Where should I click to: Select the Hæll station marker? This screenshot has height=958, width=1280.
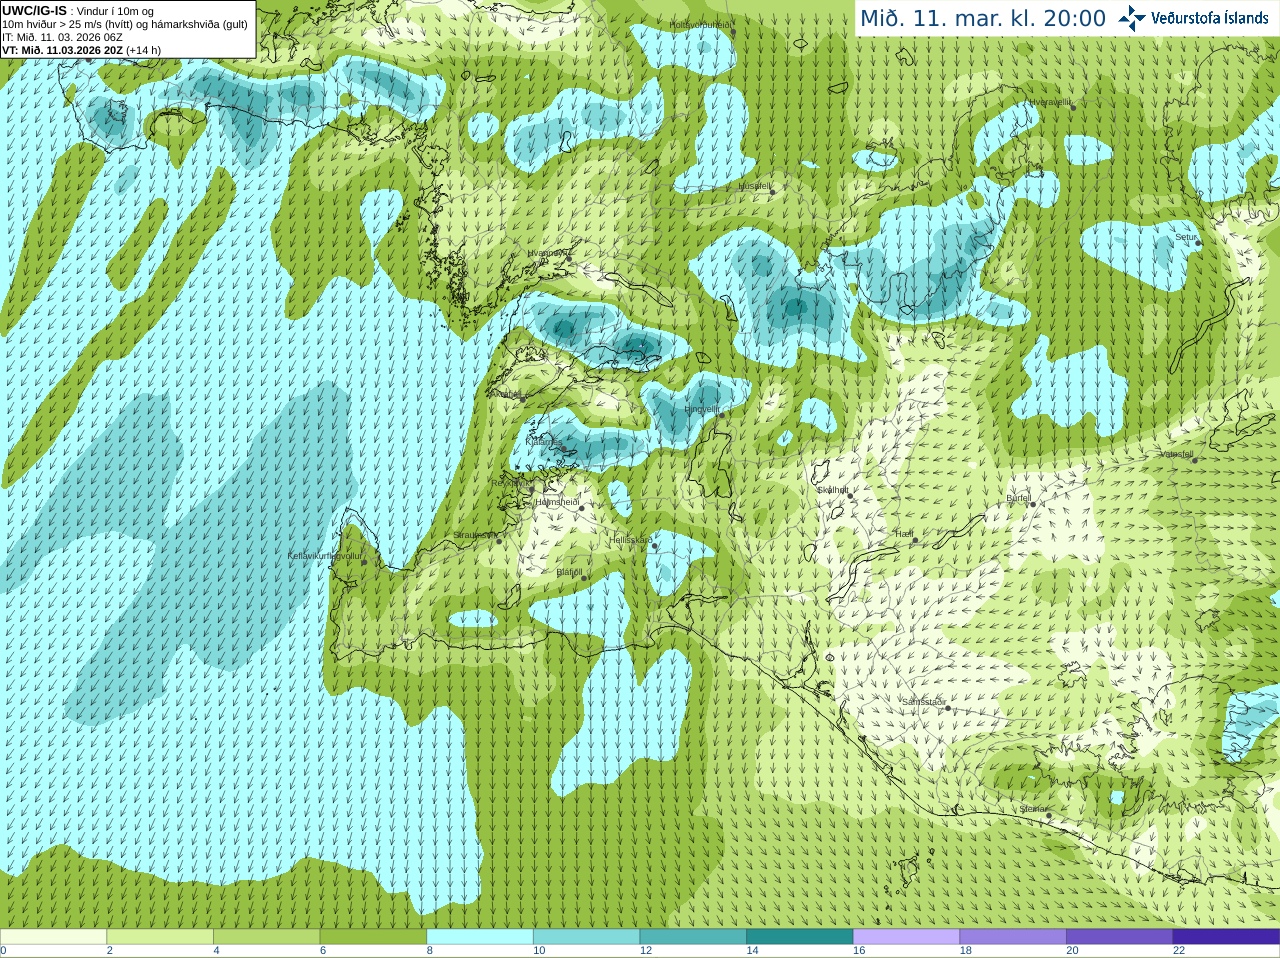[915, 540]
